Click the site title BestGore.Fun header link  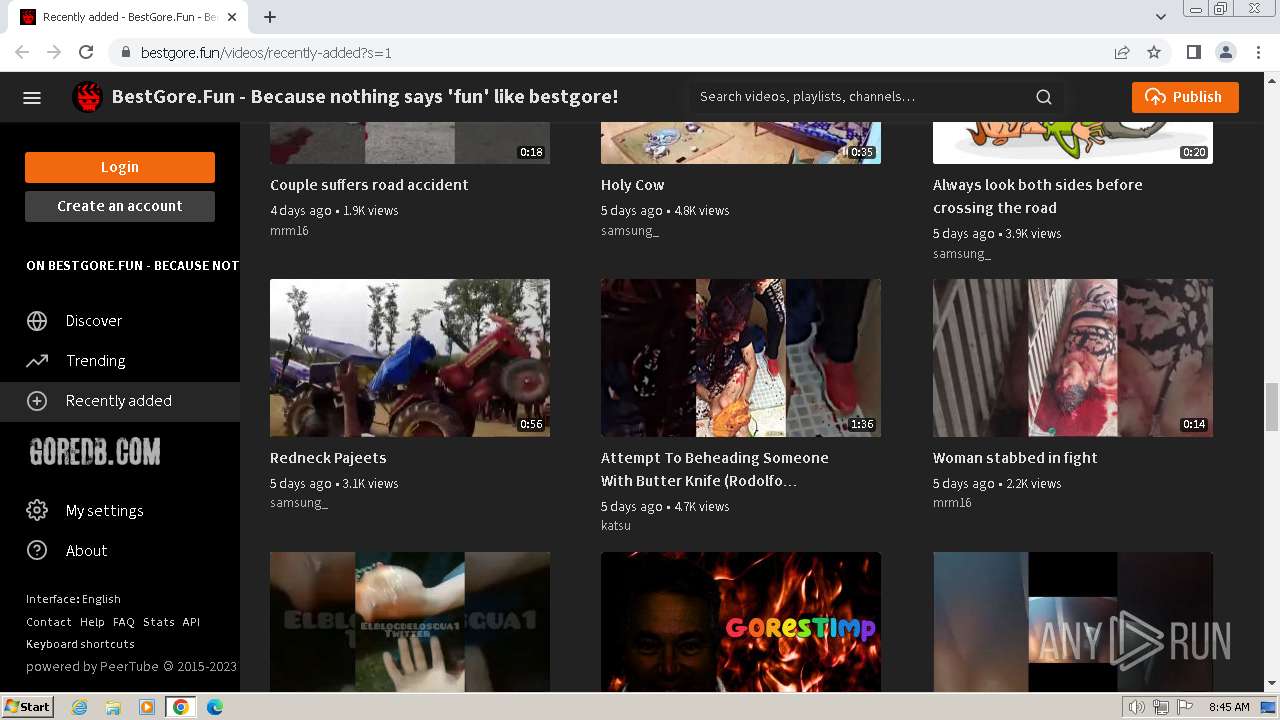[365, 97]
